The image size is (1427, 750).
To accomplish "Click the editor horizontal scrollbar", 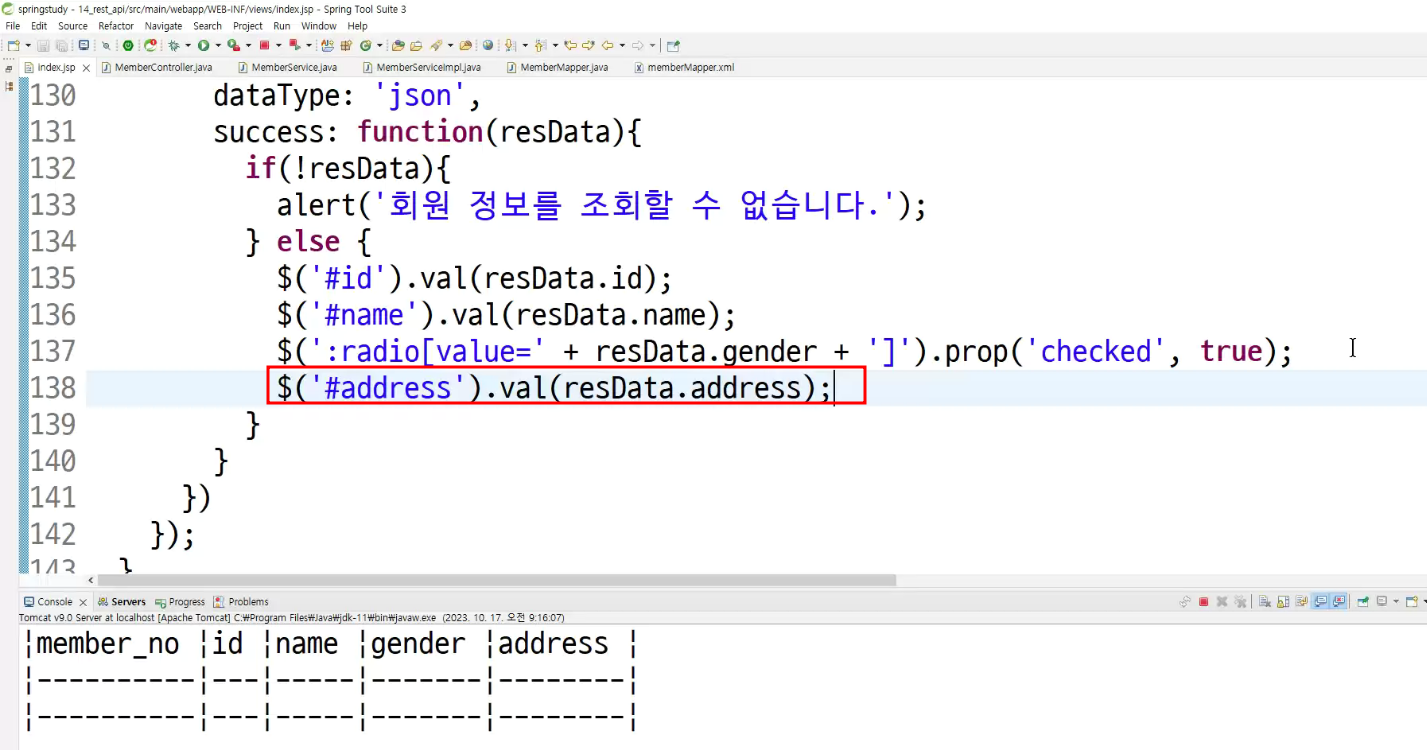I will click(497, 580).
